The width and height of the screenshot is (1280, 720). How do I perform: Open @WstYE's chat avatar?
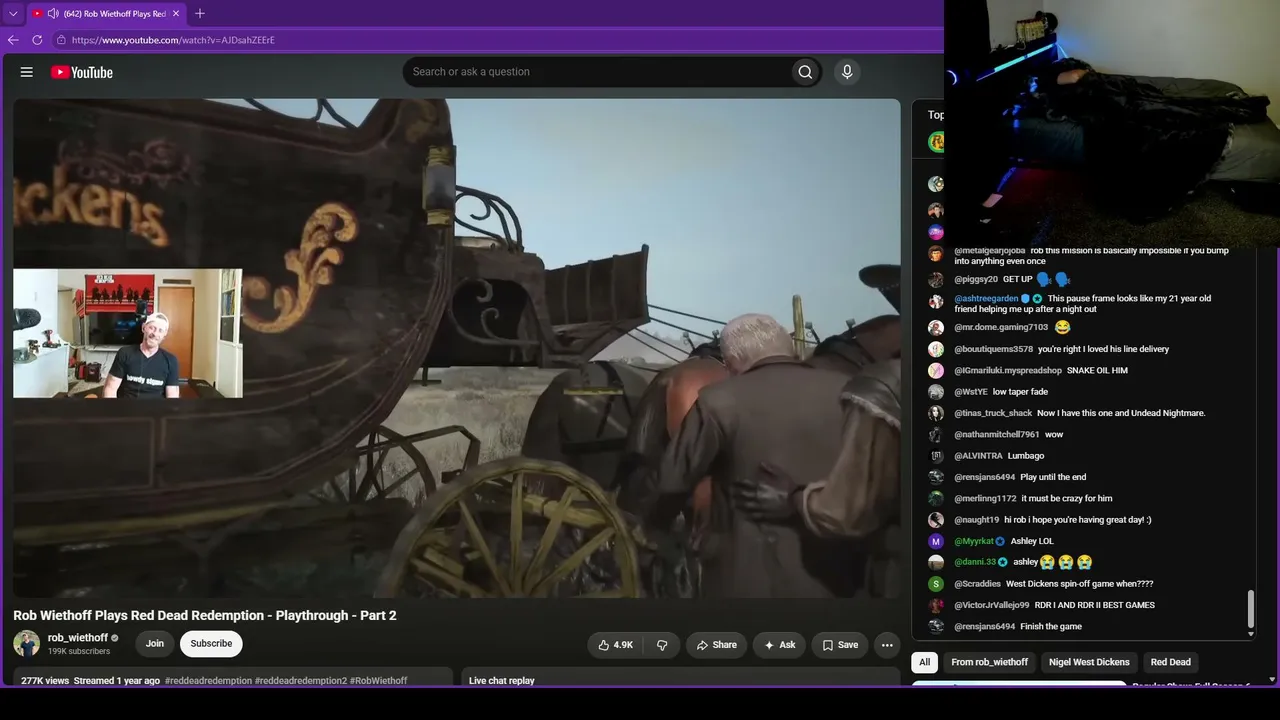point(936,392)
